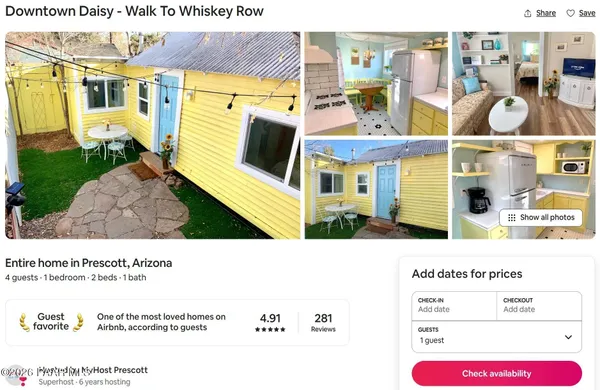600x390 pixels.
Task: Open the Guests selector showing 1 guest
Action: (497, 336)
